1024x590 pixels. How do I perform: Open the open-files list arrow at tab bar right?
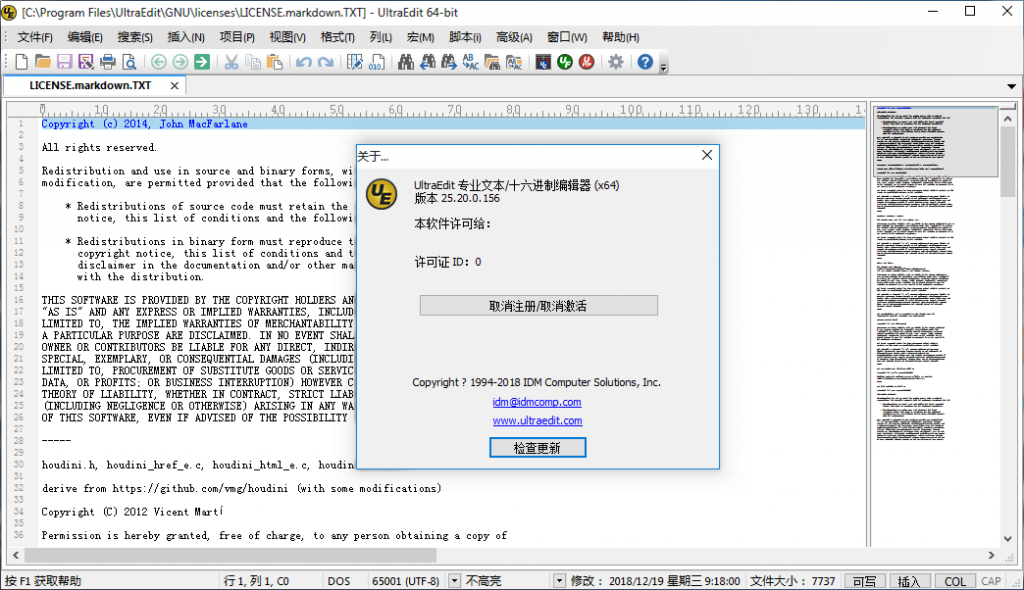(1012, 86)
